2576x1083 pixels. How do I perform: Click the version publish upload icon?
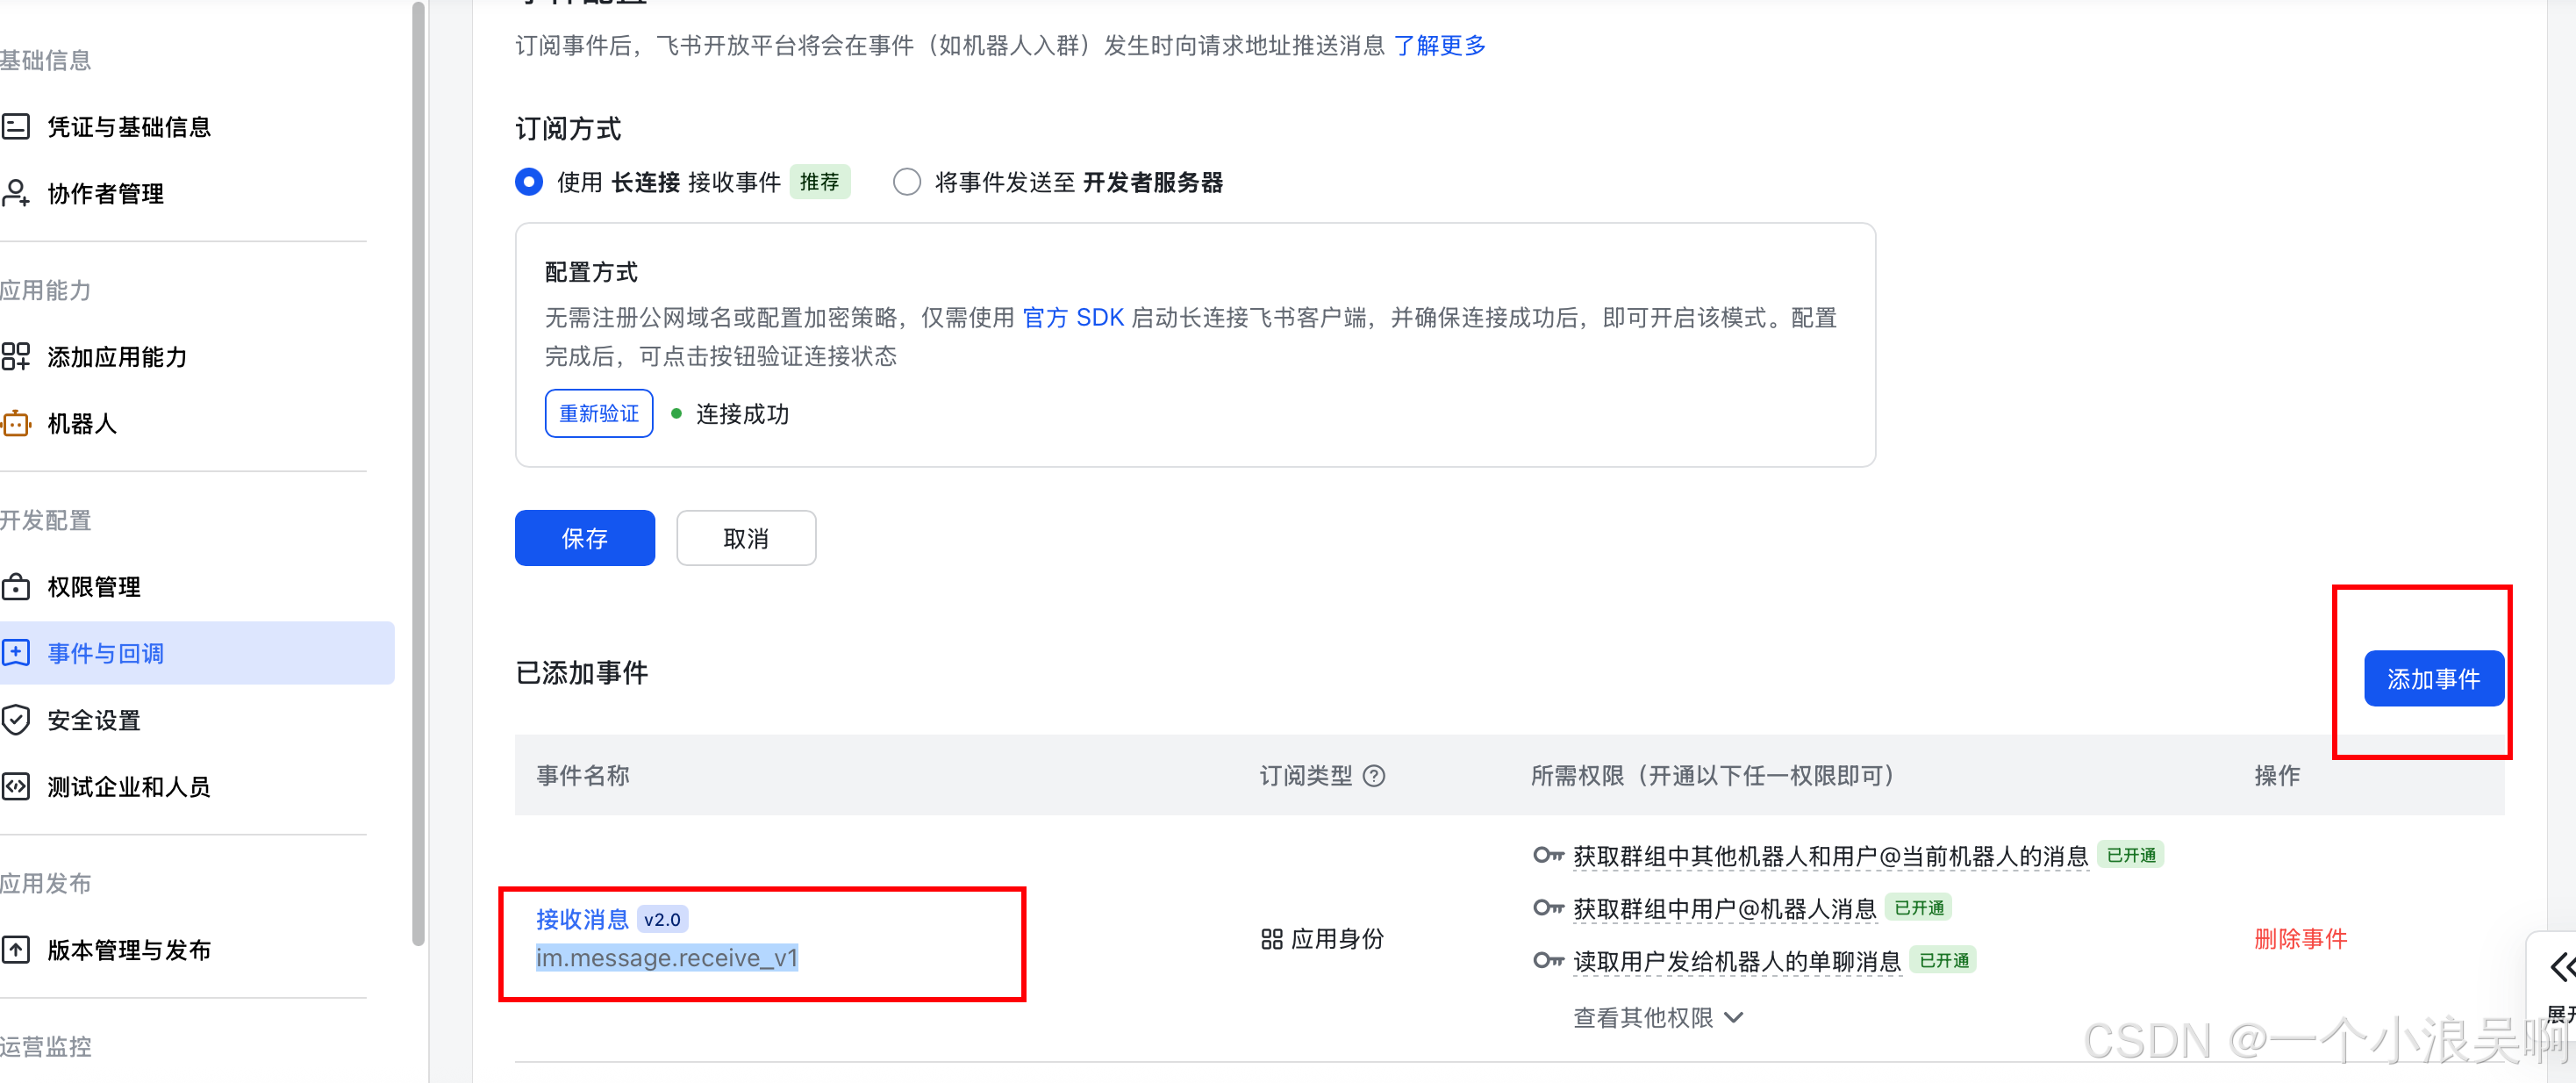pos(16,950)
